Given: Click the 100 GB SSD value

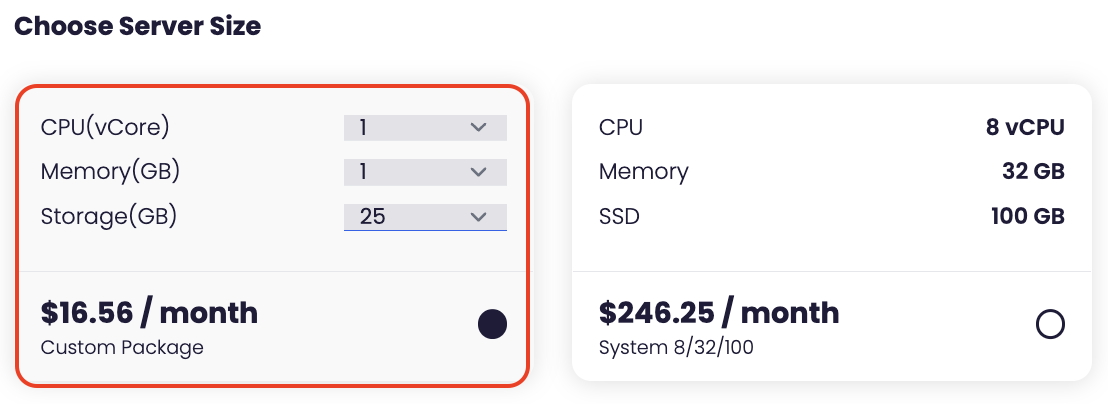Looking at the screenshot, I should (1028, 215).
